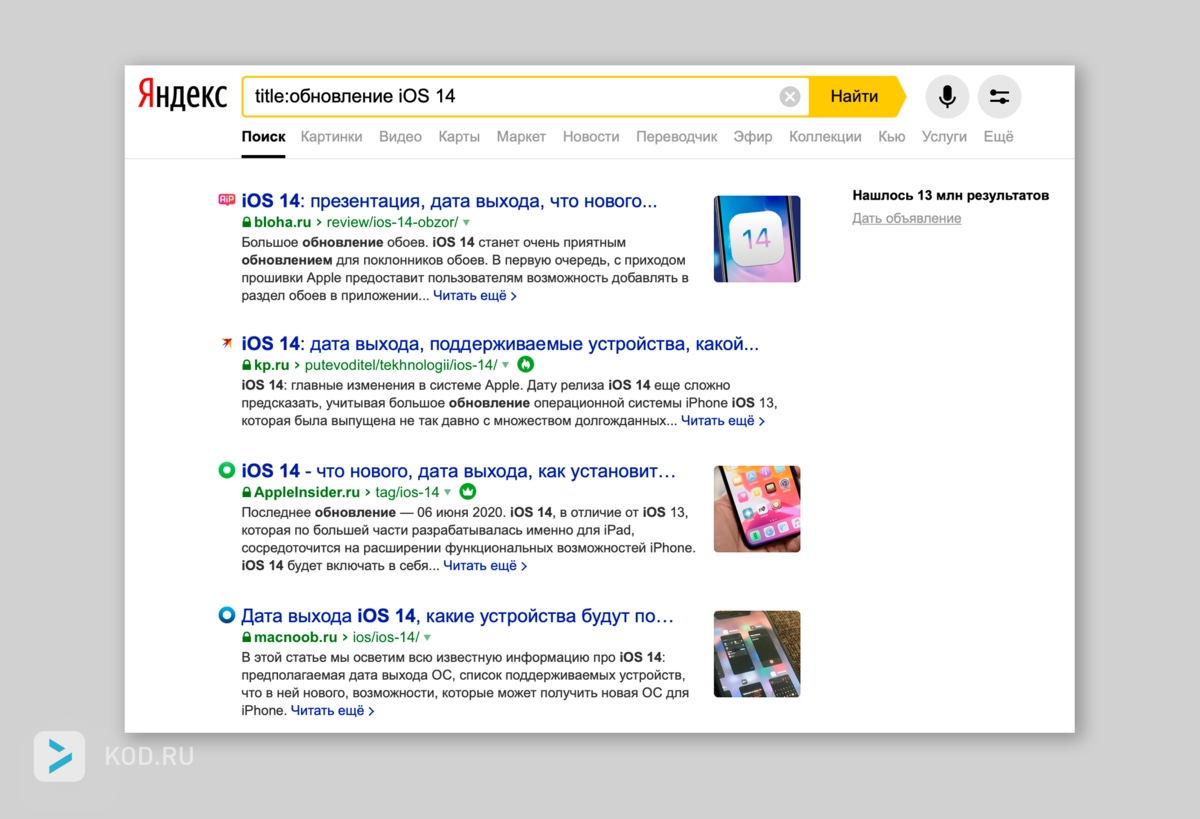Click the macnoob.ru ios/ios-14/ path link

coord(386,637)
